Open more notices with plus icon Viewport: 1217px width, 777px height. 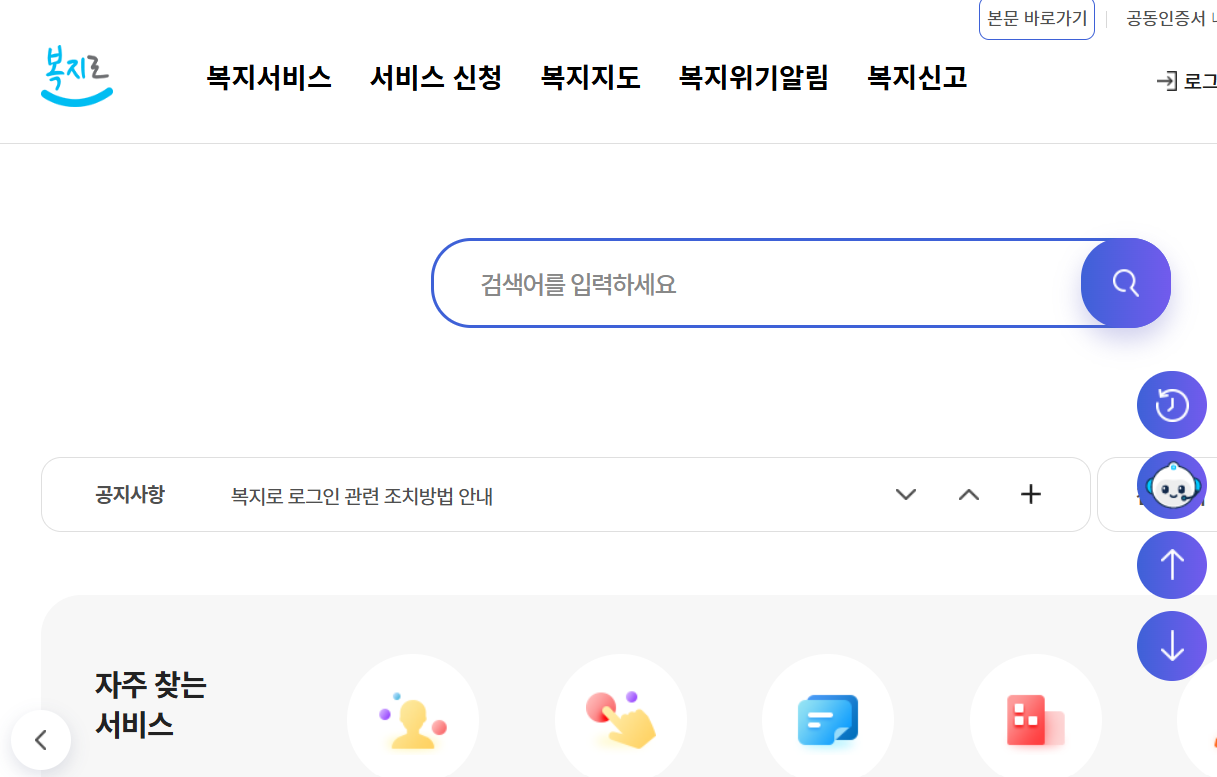pos(1031,494)
